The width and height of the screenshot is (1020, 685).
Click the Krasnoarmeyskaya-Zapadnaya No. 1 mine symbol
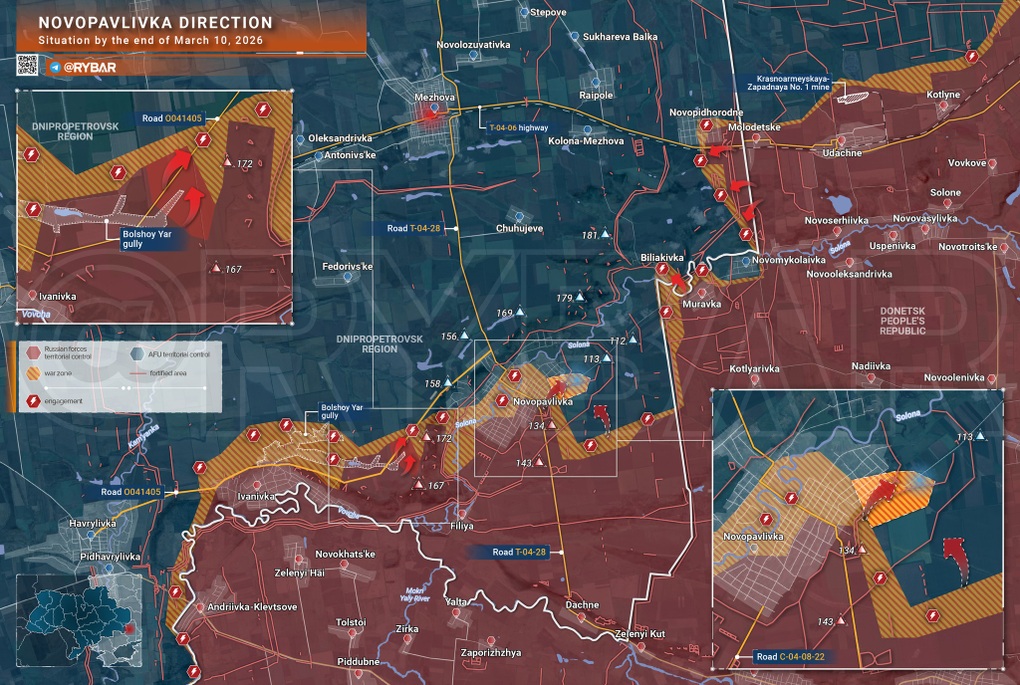point(855,96)
